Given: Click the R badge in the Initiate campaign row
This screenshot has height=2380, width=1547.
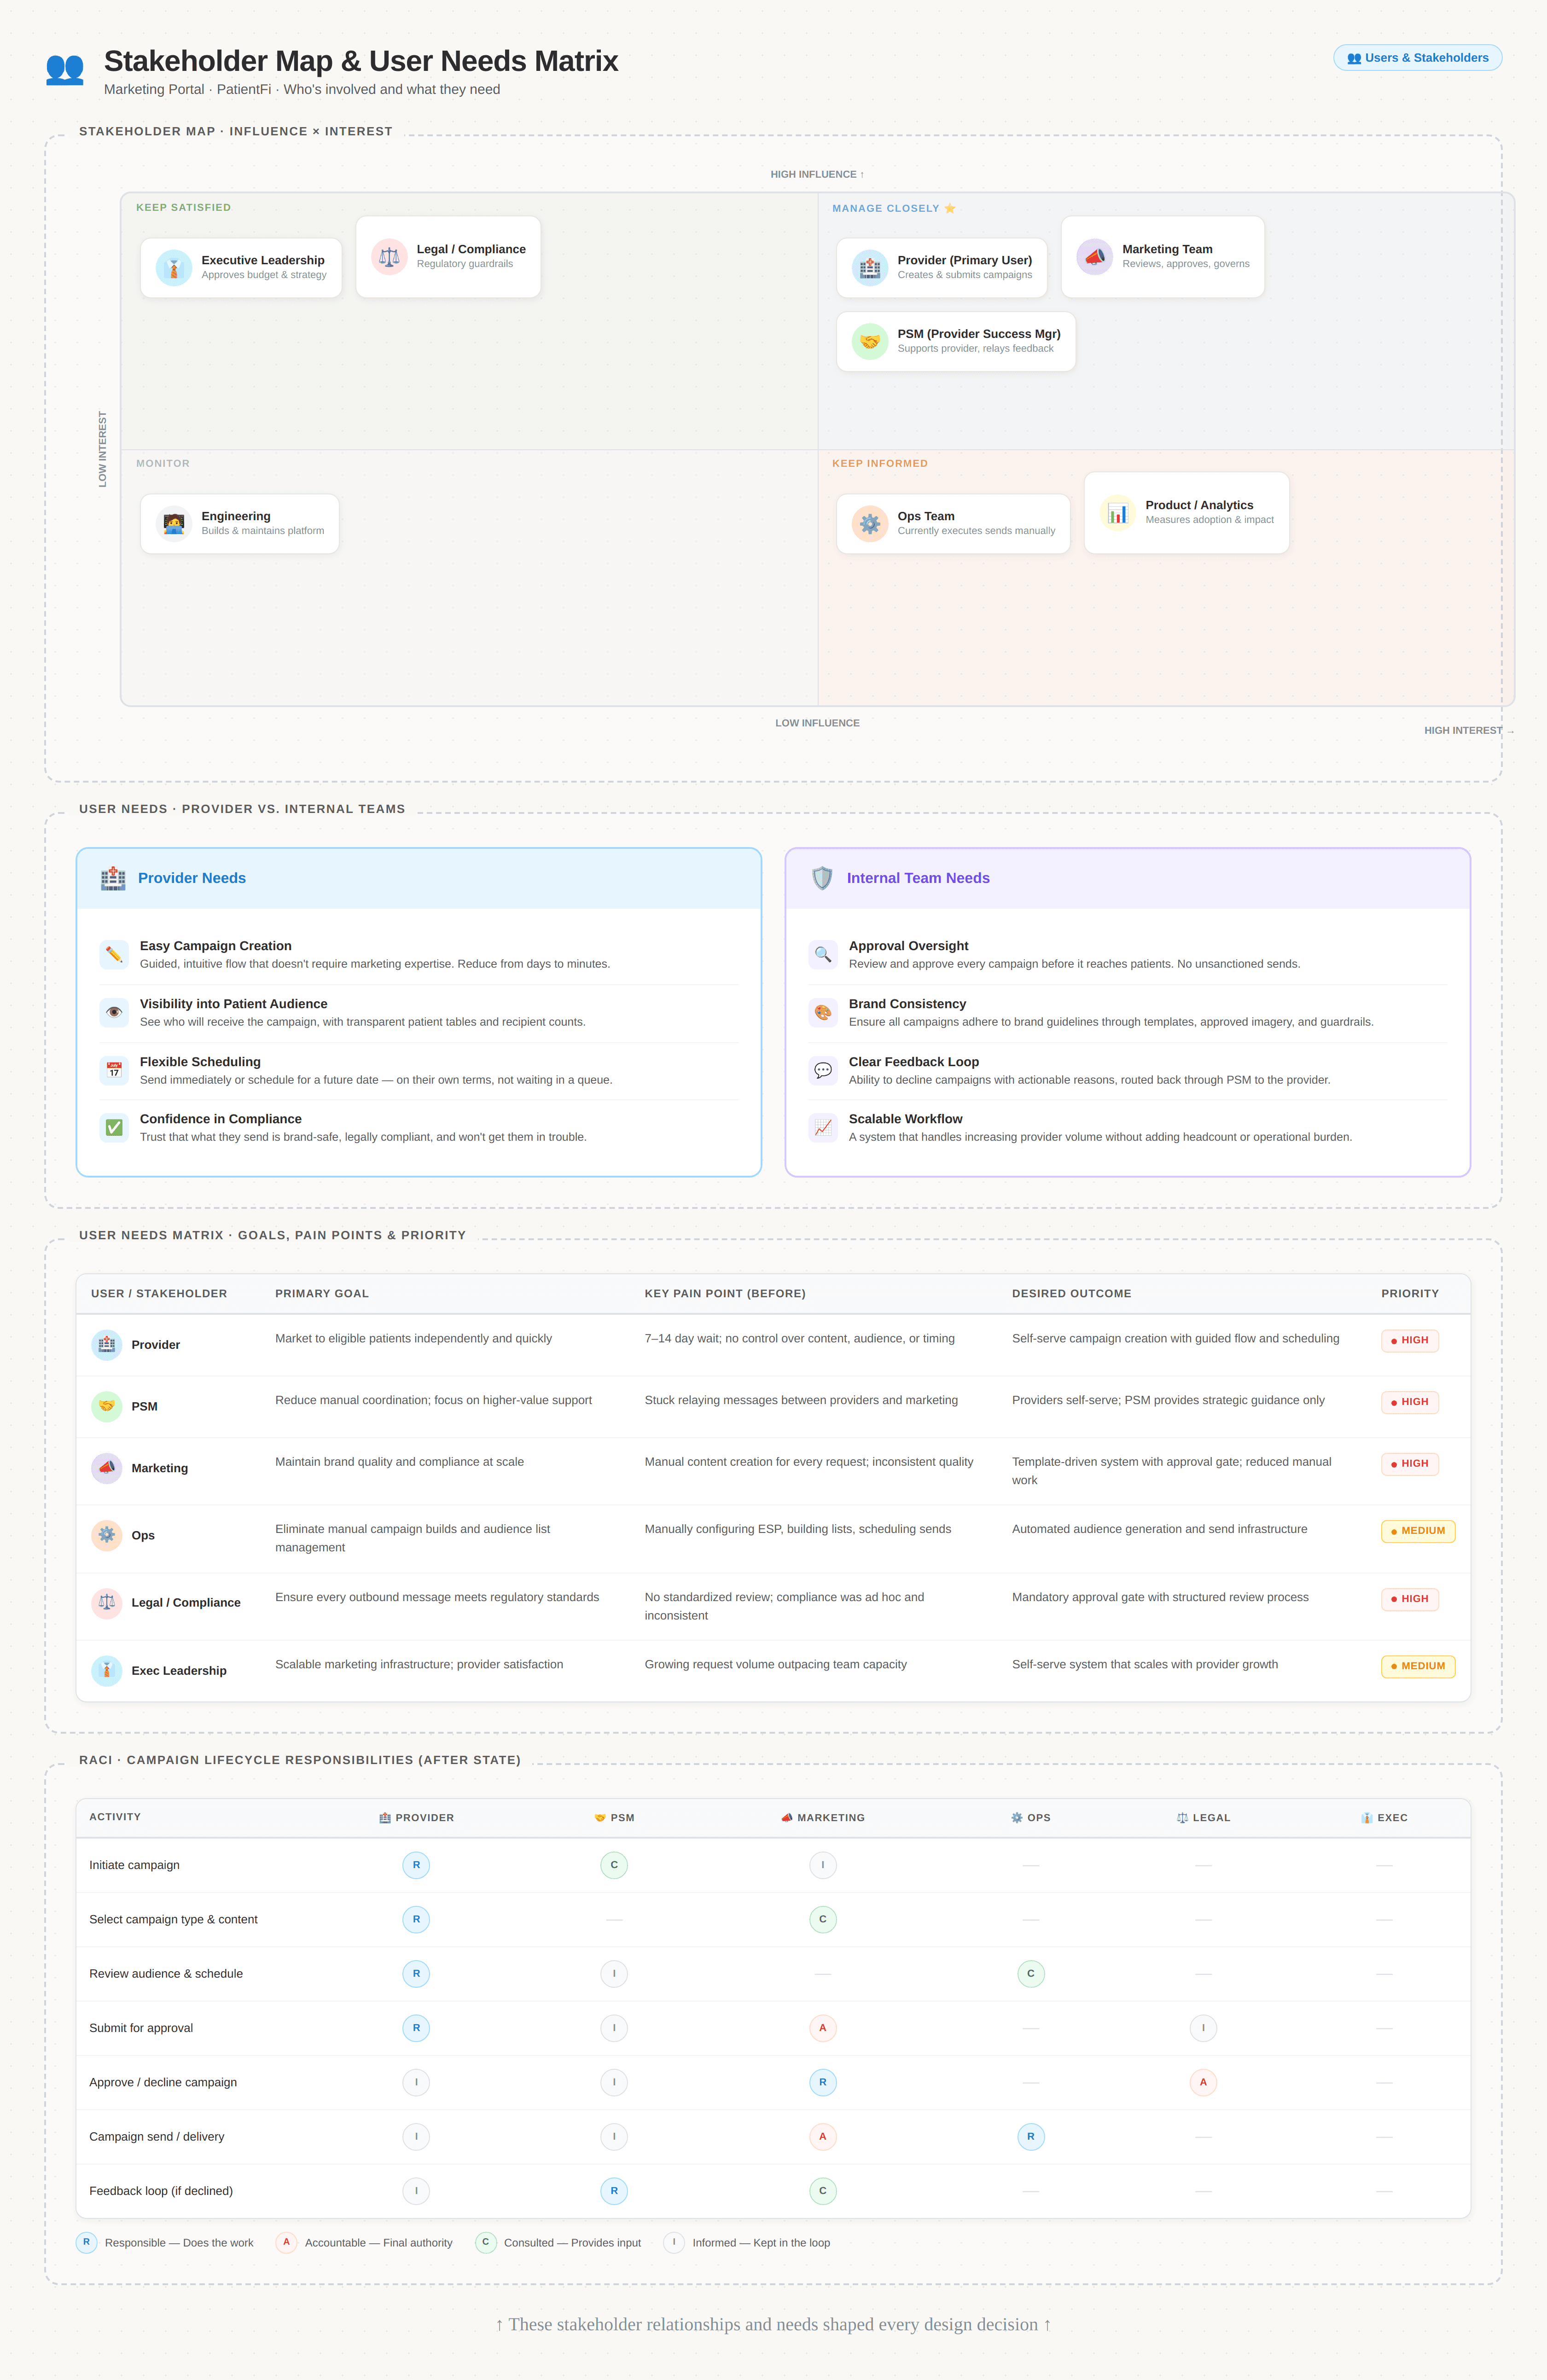Looking at the screenshot, I should [x=416, y=1865].
